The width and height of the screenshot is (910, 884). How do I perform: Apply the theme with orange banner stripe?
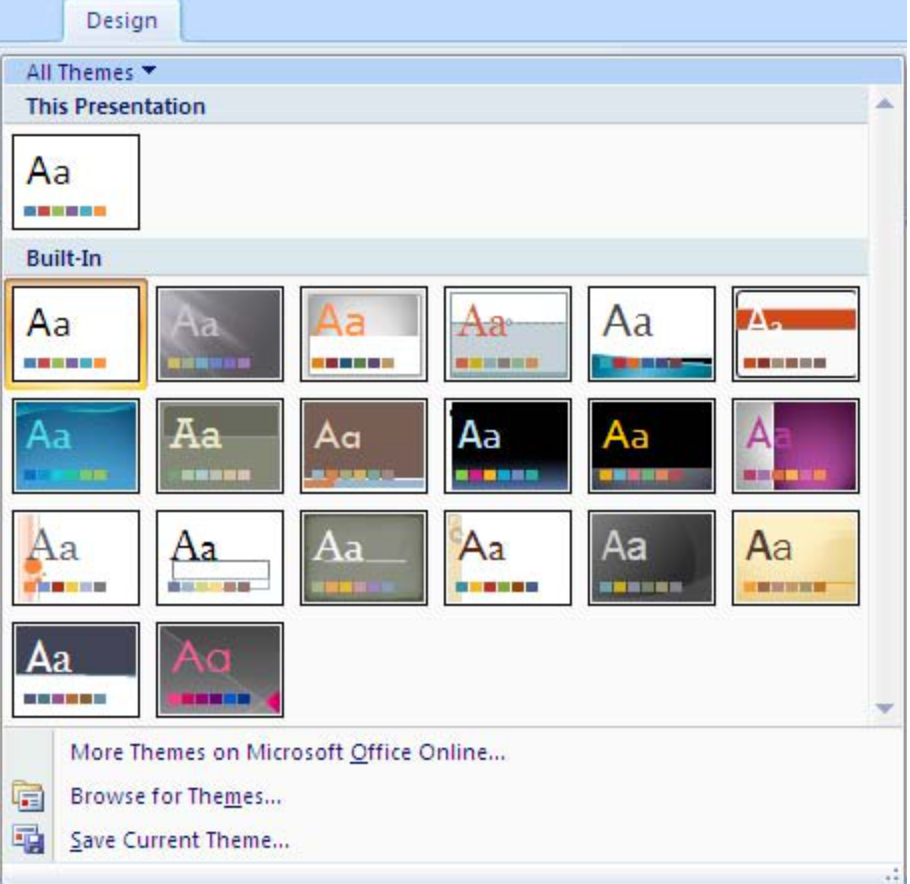(x=796, y=334)
